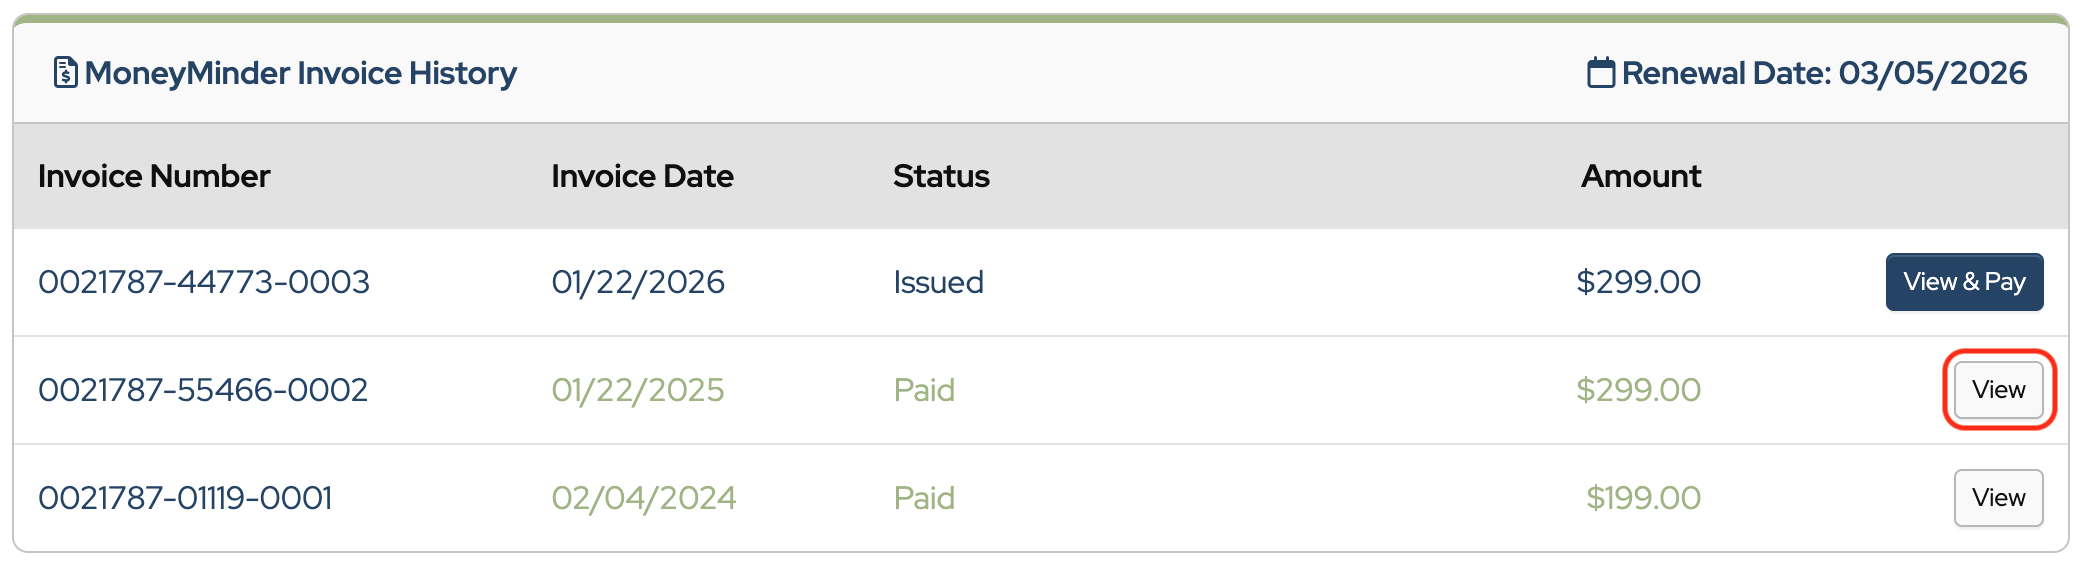2082x568 pixels.
Task: Click the View & Pay button
Action: (x=1964, y=282)
